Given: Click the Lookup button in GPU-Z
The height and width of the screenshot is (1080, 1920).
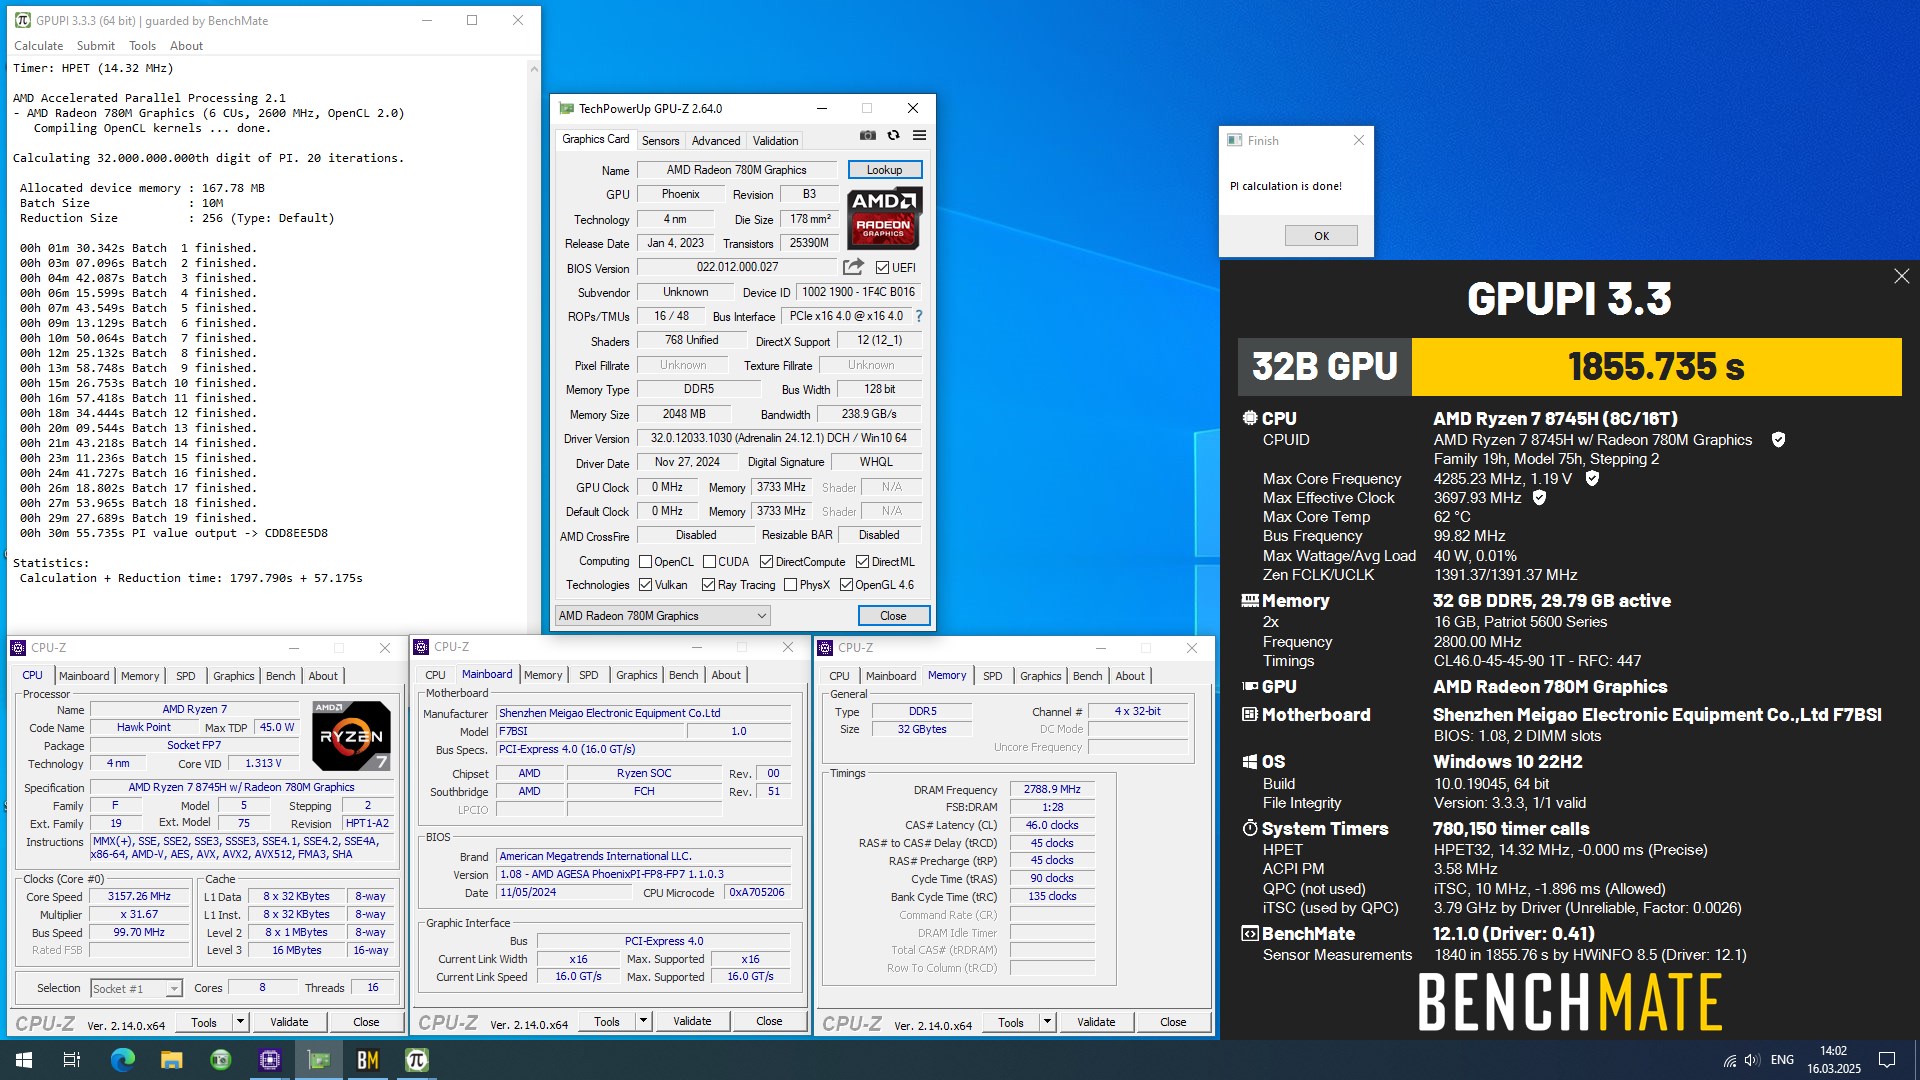Looking at the screenshot, I should click(x=884, y=170).
